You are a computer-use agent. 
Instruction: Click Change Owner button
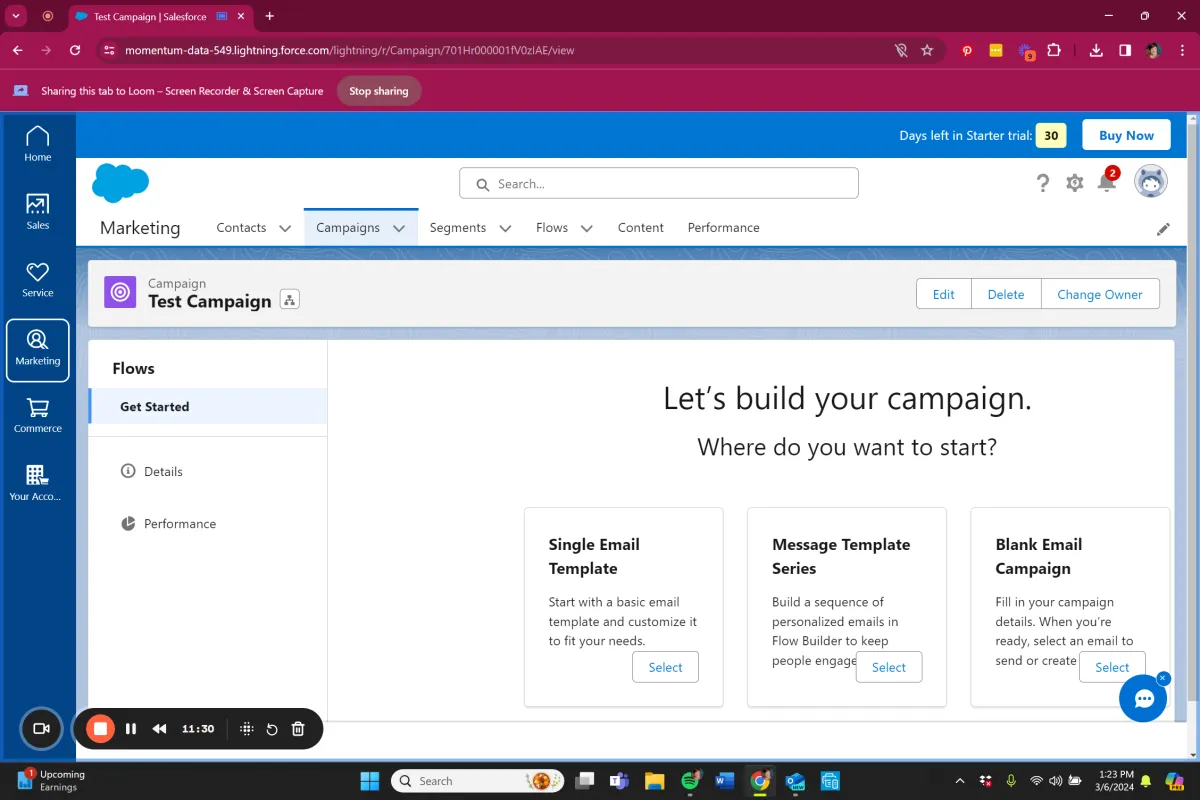click(x=1100, y=294)
